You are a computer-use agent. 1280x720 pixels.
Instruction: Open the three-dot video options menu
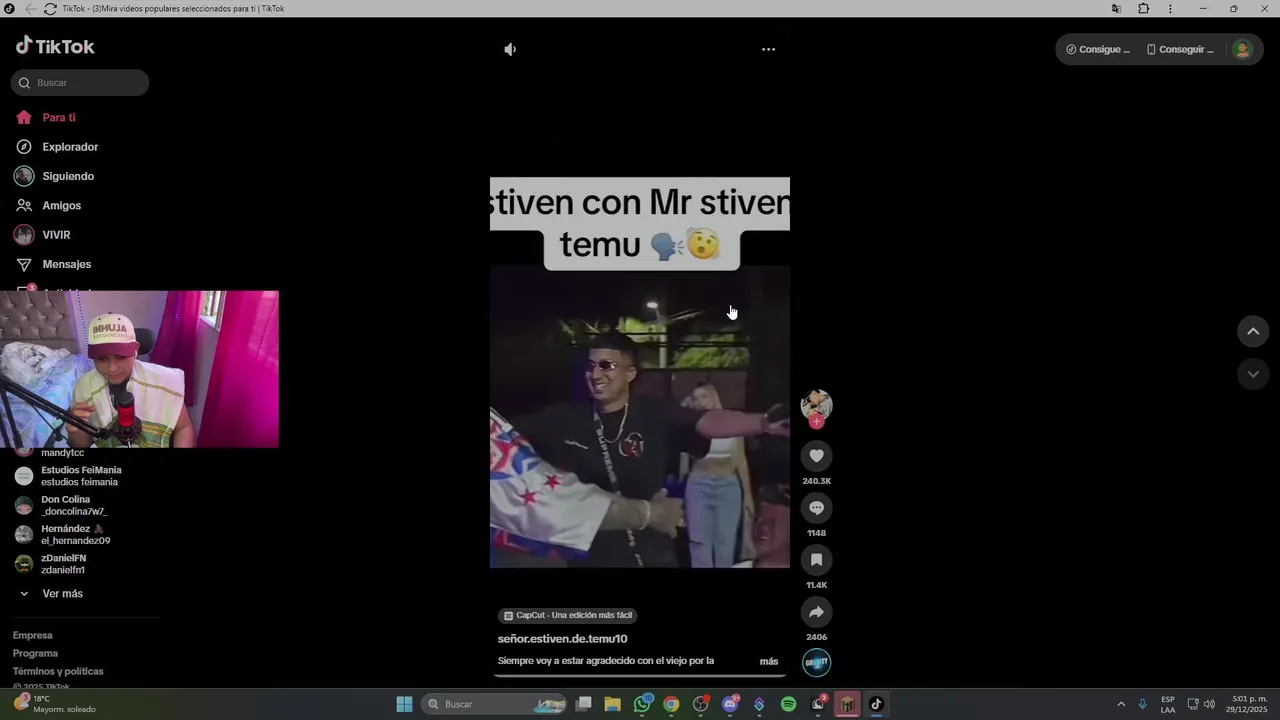[x=768, y=49]
